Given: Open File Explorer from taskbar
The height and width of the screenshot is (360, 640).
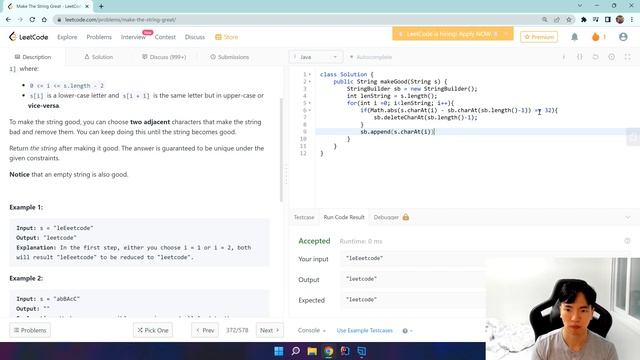Looking at the screenshot, I should (x=312, y=351).
